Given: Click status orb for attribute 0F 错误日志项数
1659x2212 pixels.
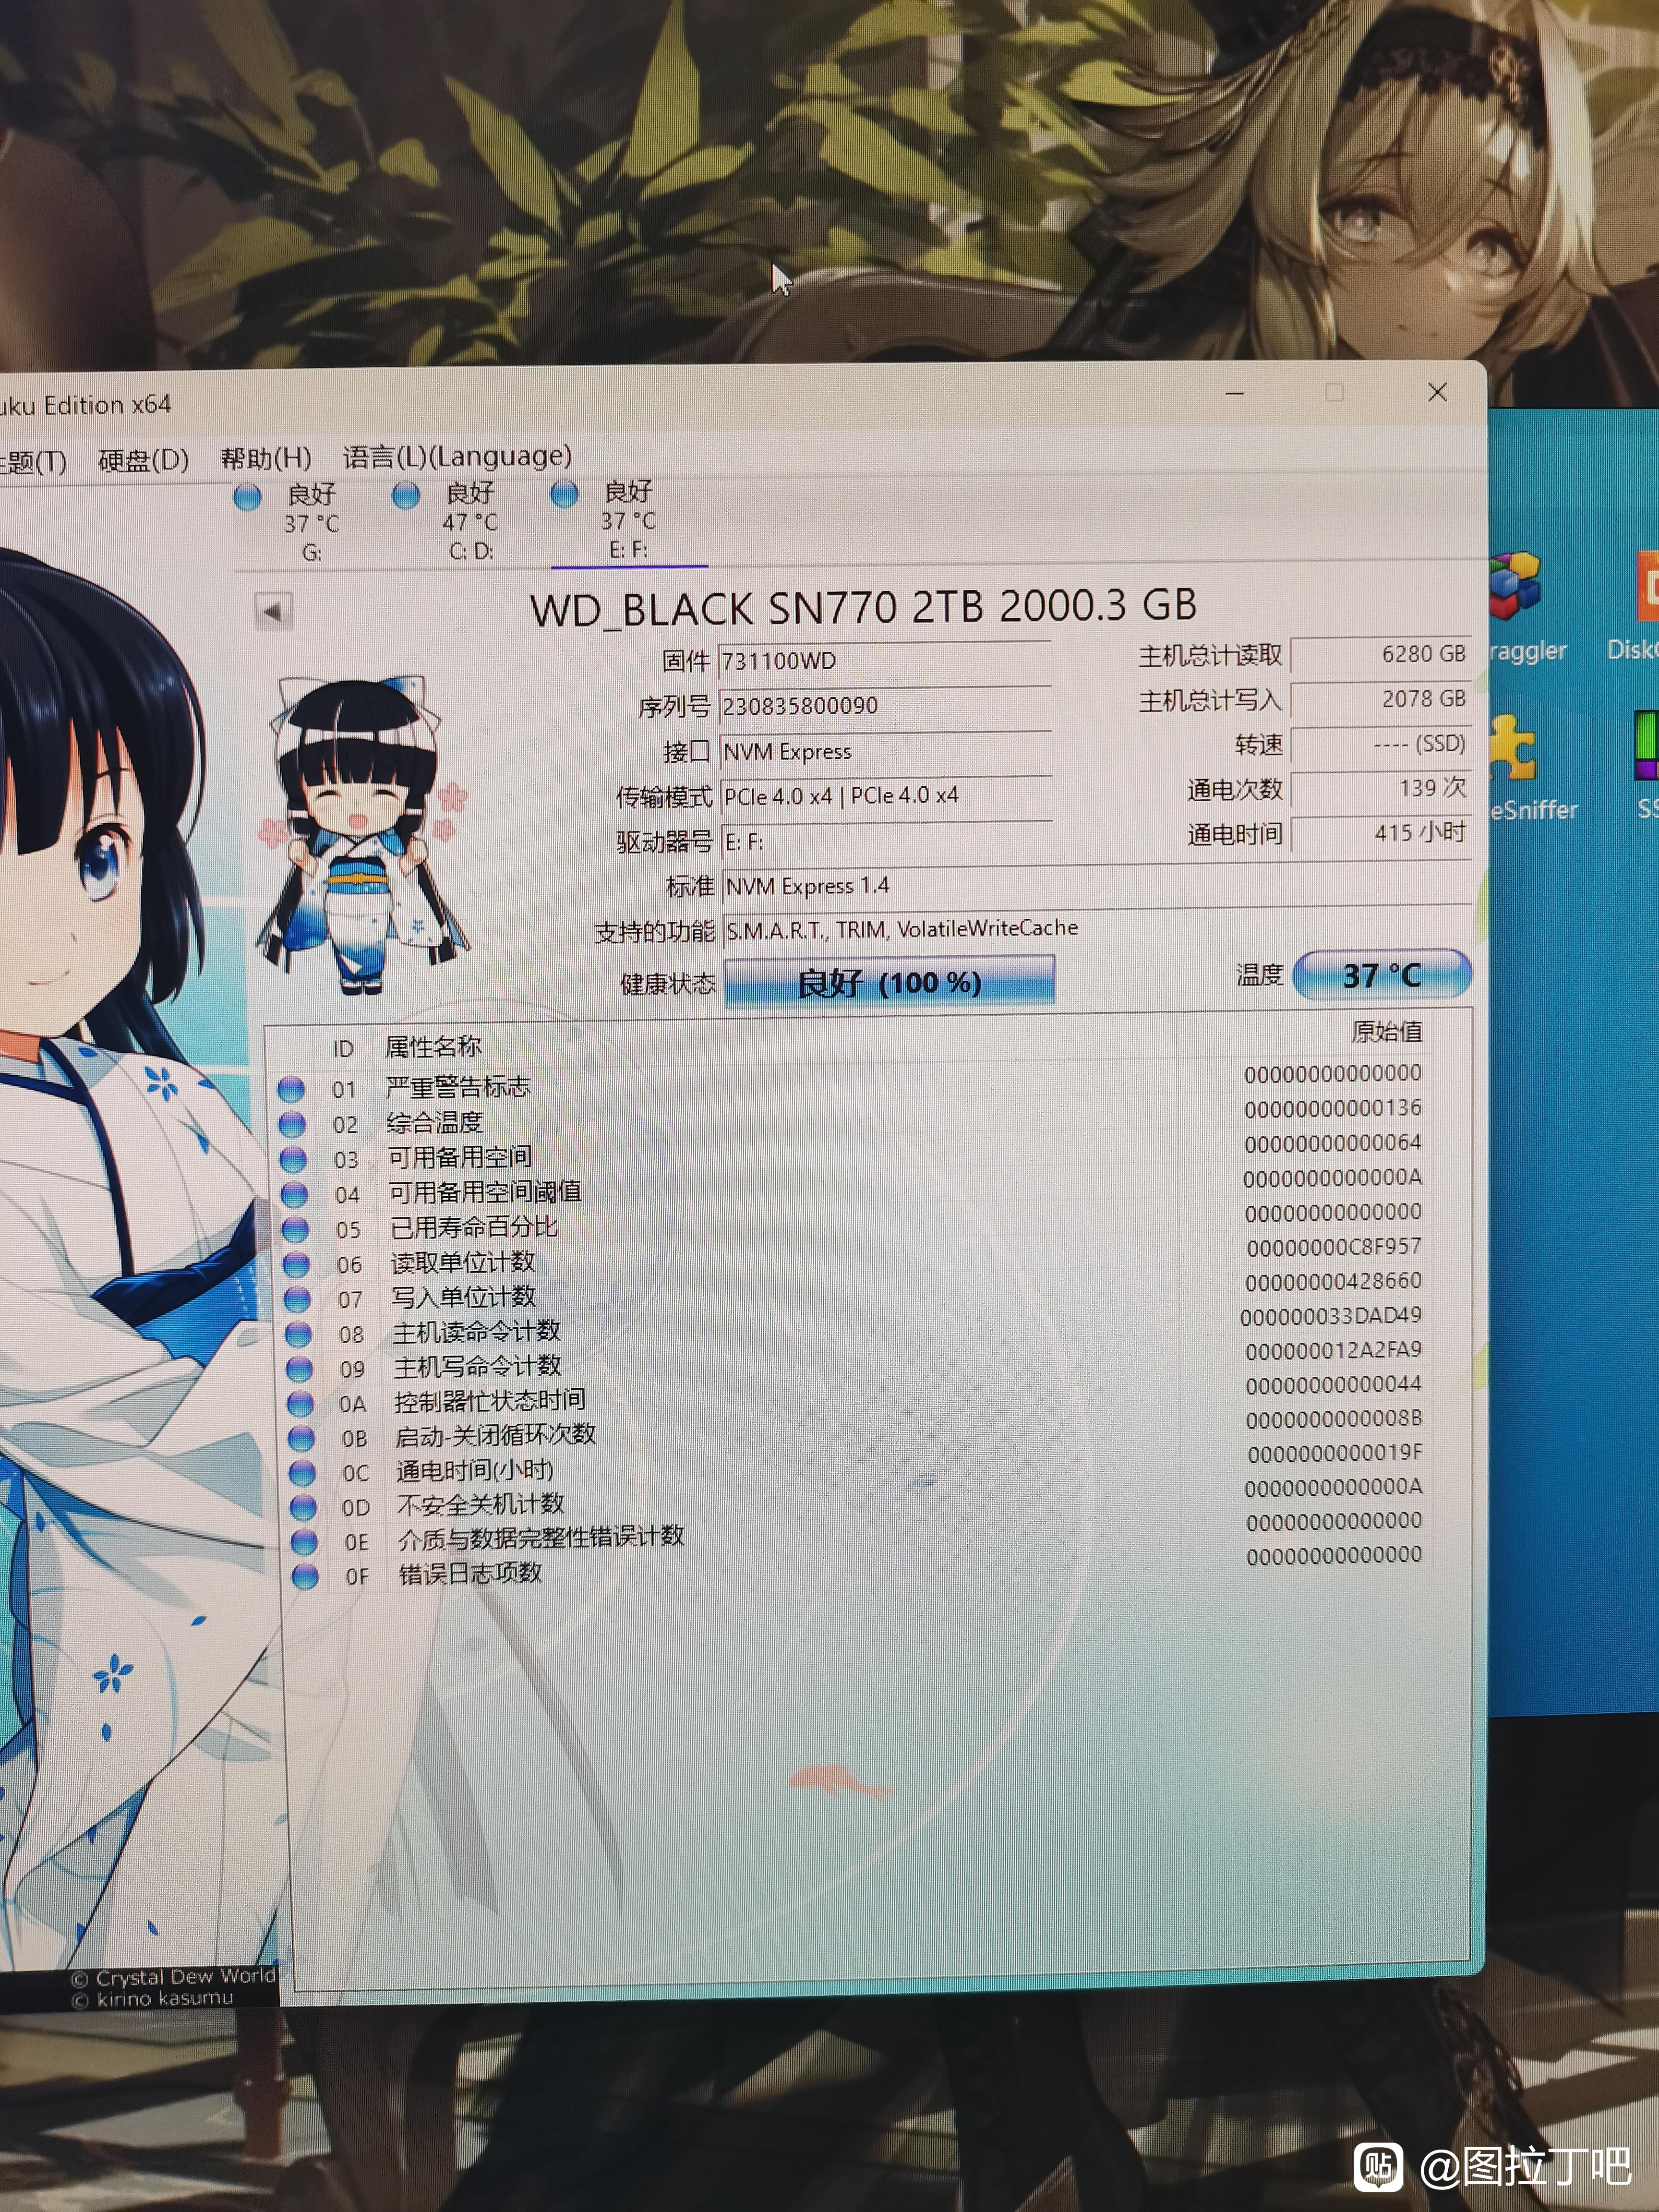Looking at the screenshot, I should (x=305, y=1577).
